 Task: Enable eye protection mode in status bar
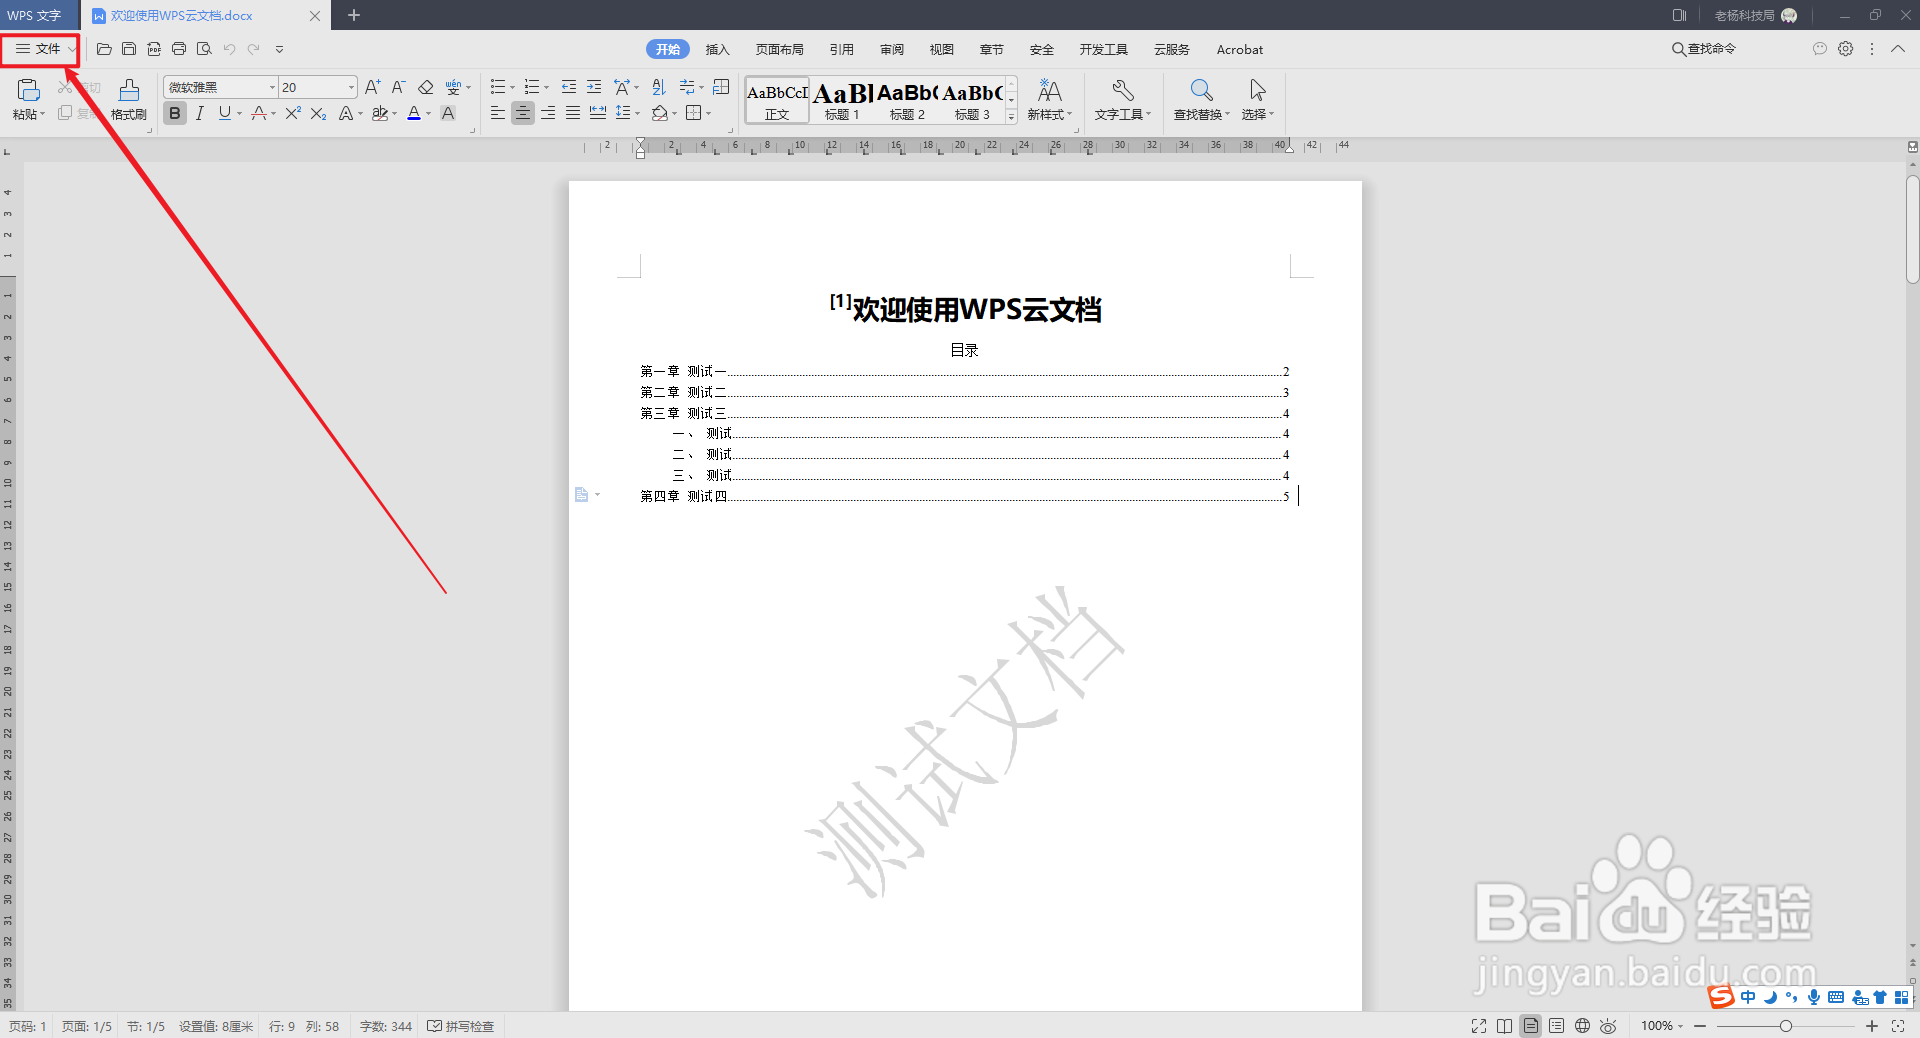point(1608,1026)
